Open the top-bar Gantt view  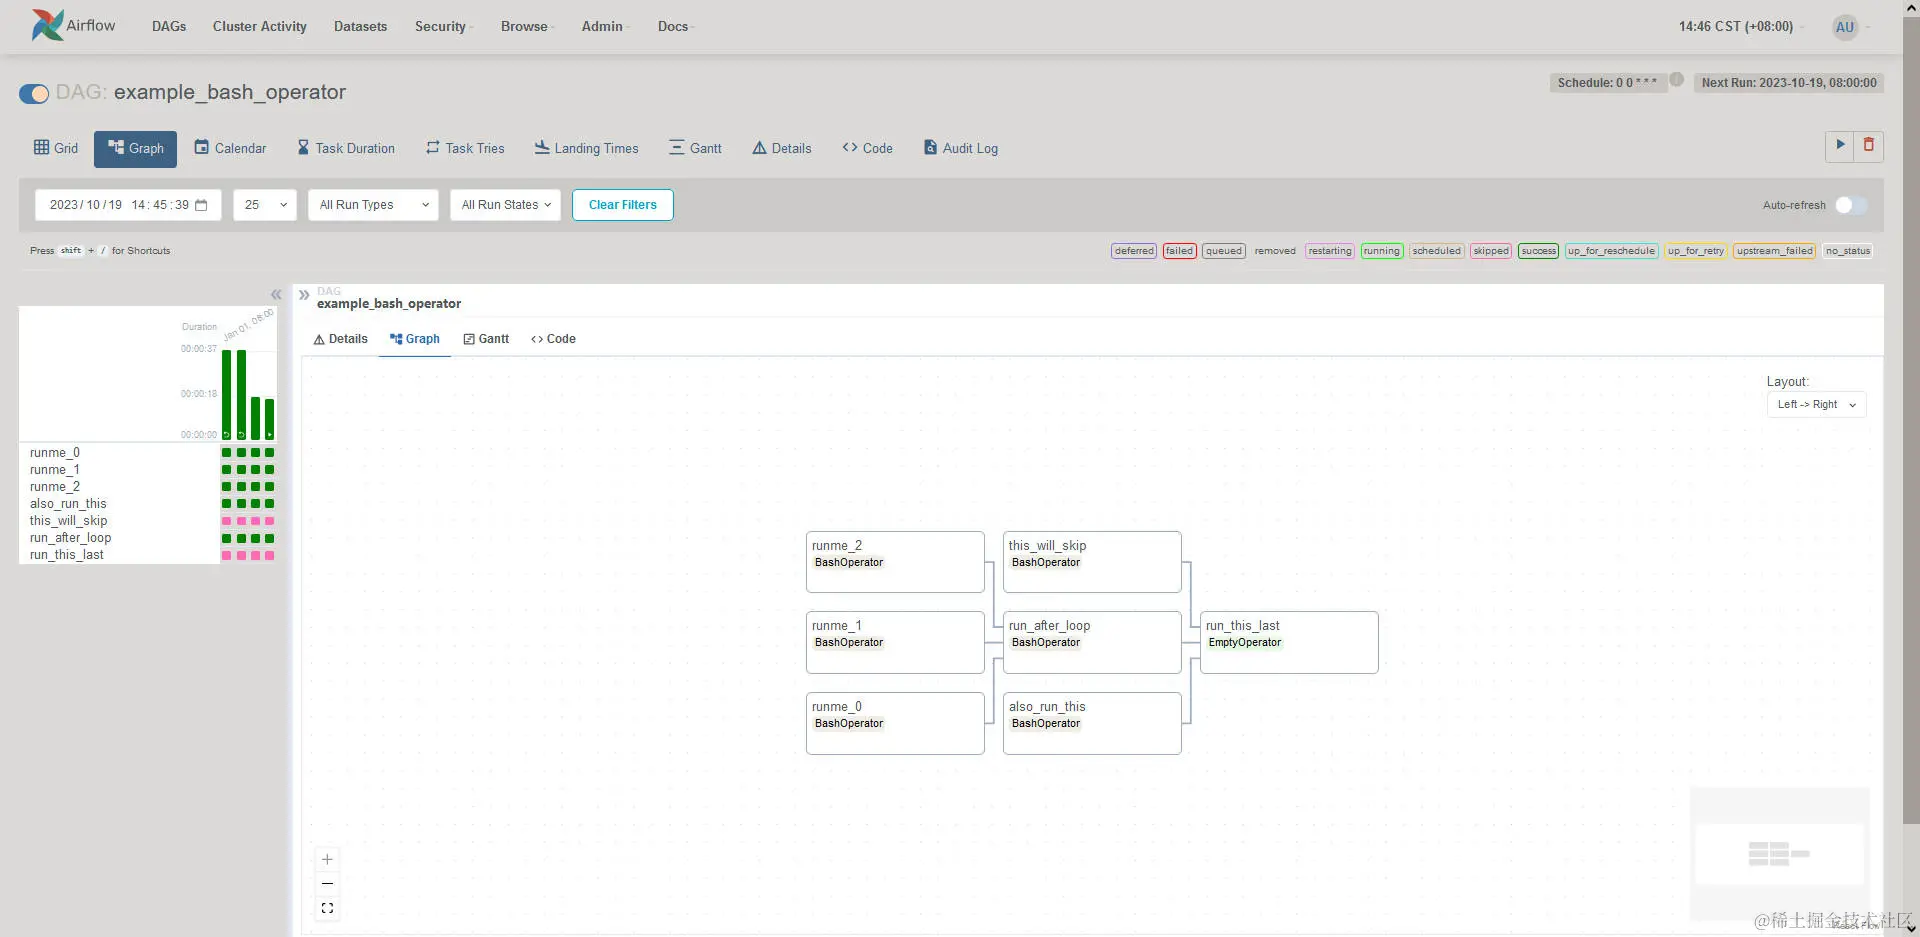click(695, 148)
